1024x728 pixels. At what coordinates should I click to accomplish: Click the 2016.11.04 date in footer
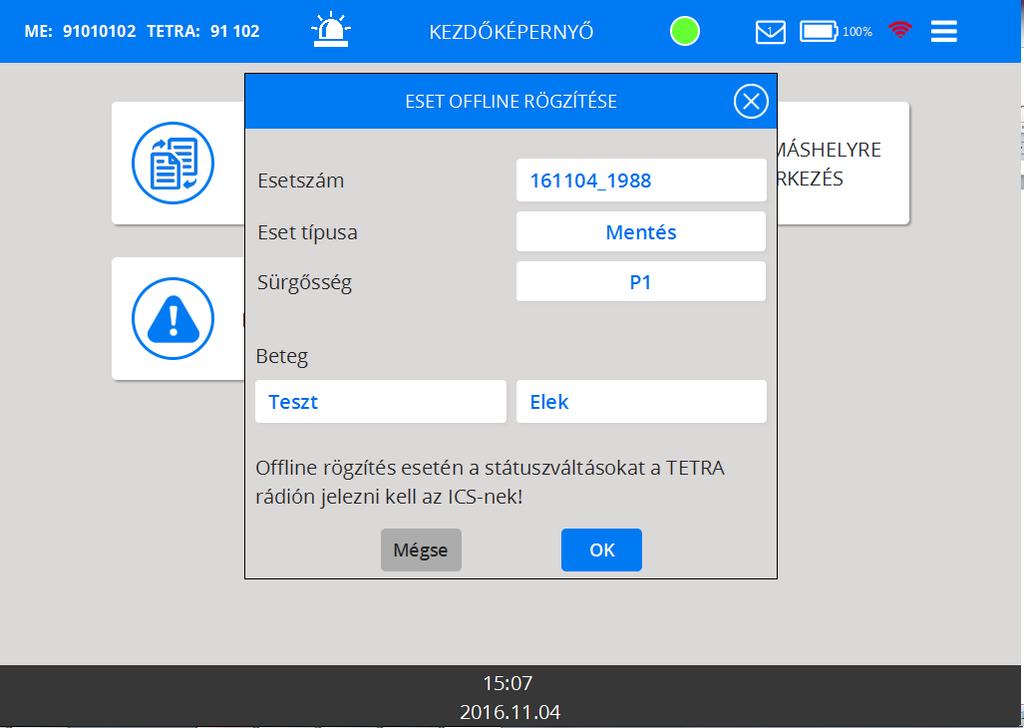(x=510, y=712)
